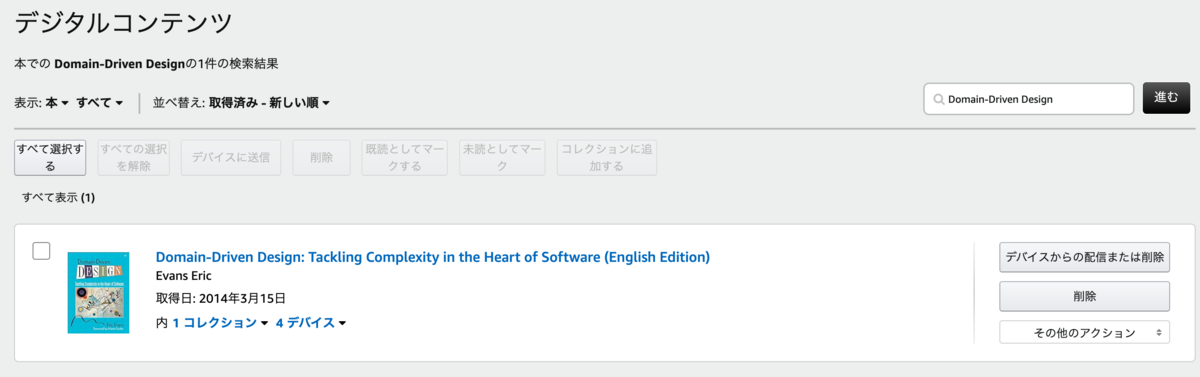Image resolution: width=1200 pixels, height=377 pixels.
Task: Click the magnifier icon in search box
Action: point(938,99)
